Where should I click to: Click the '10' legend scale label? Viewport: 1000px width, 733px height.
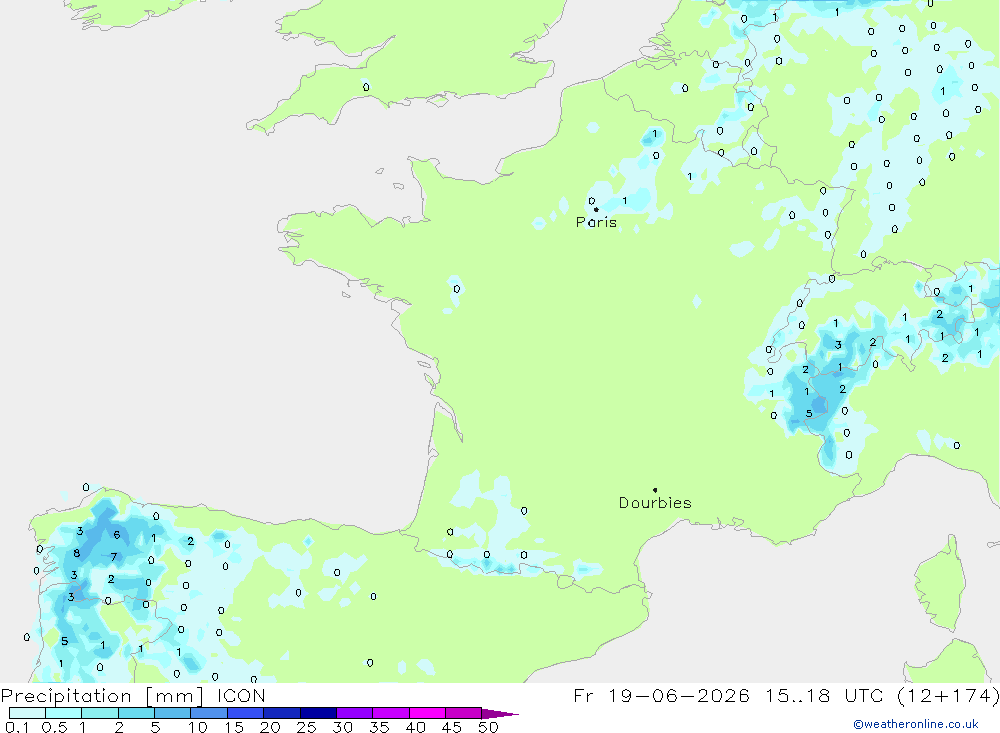click(198, 727)
